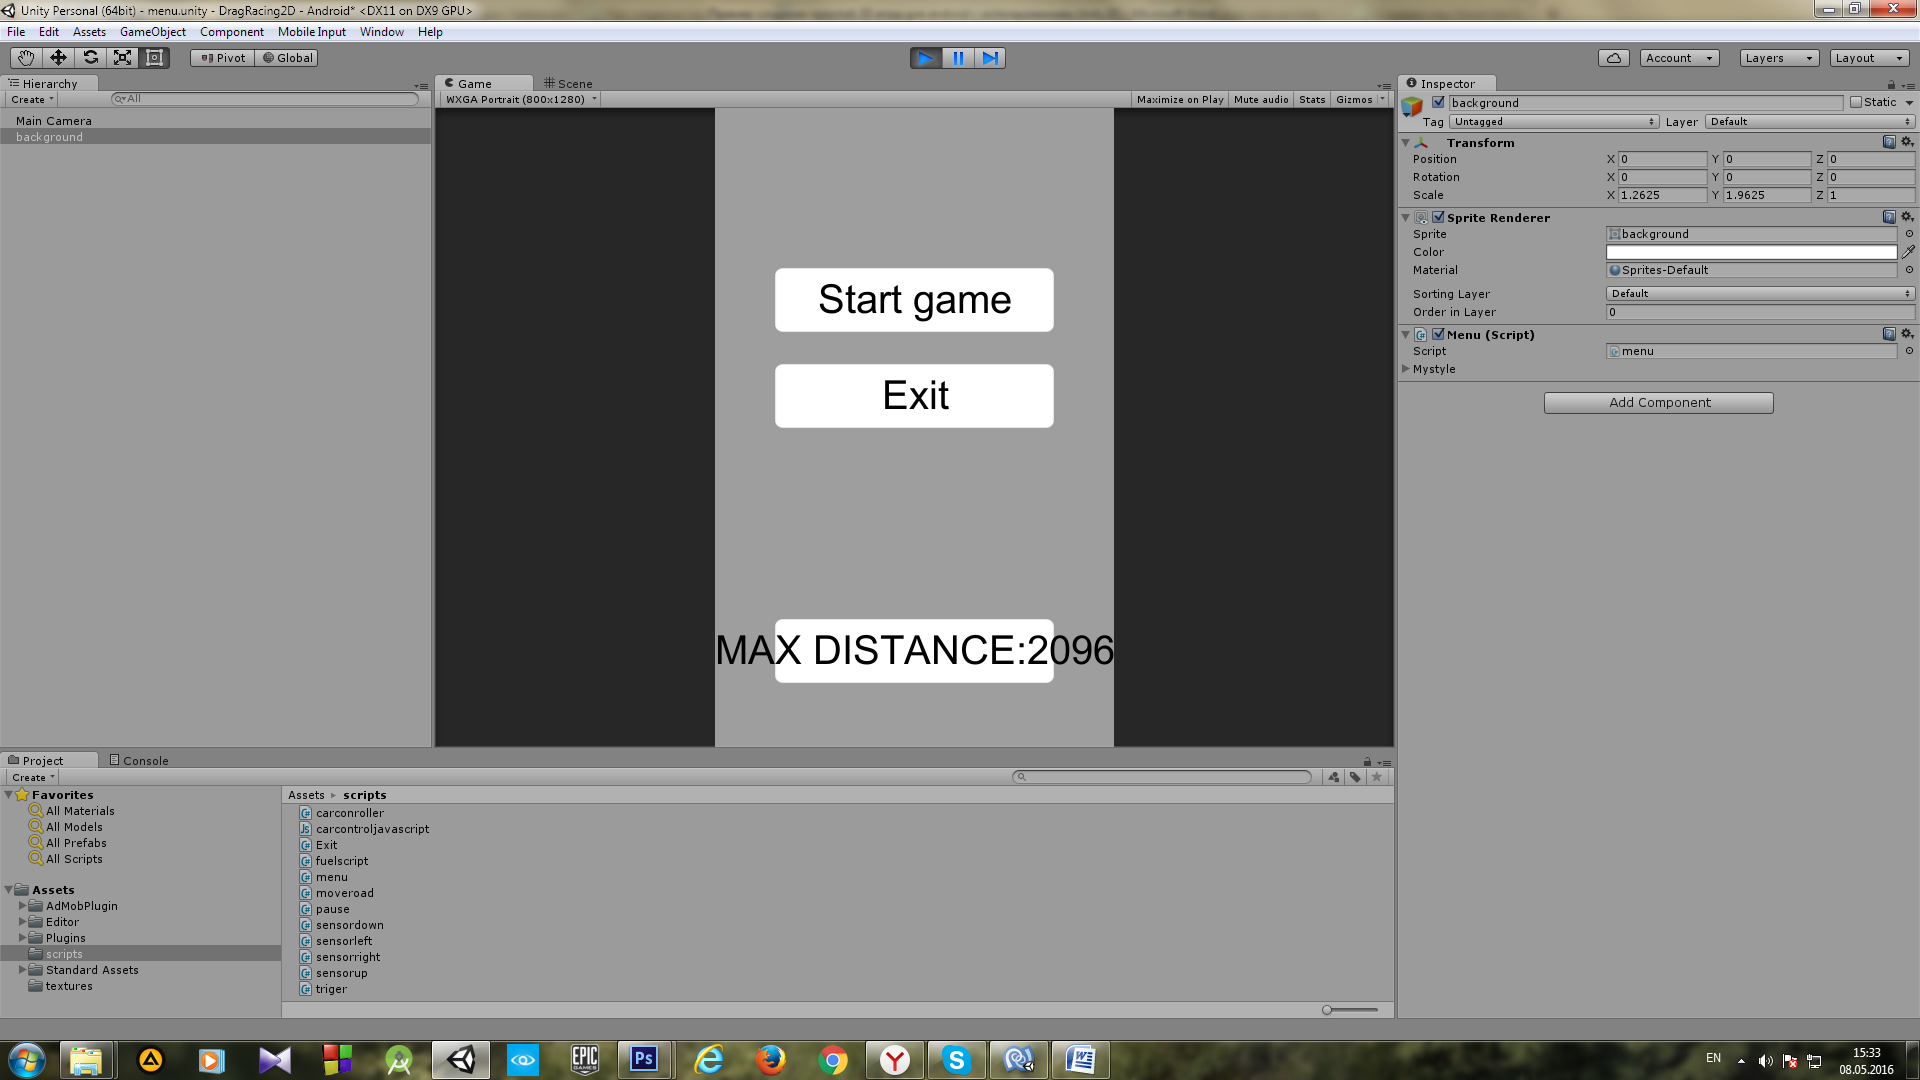Click the Step button in toolbar
Viewport: 1920px width, 1080px height.
[992, 57]
